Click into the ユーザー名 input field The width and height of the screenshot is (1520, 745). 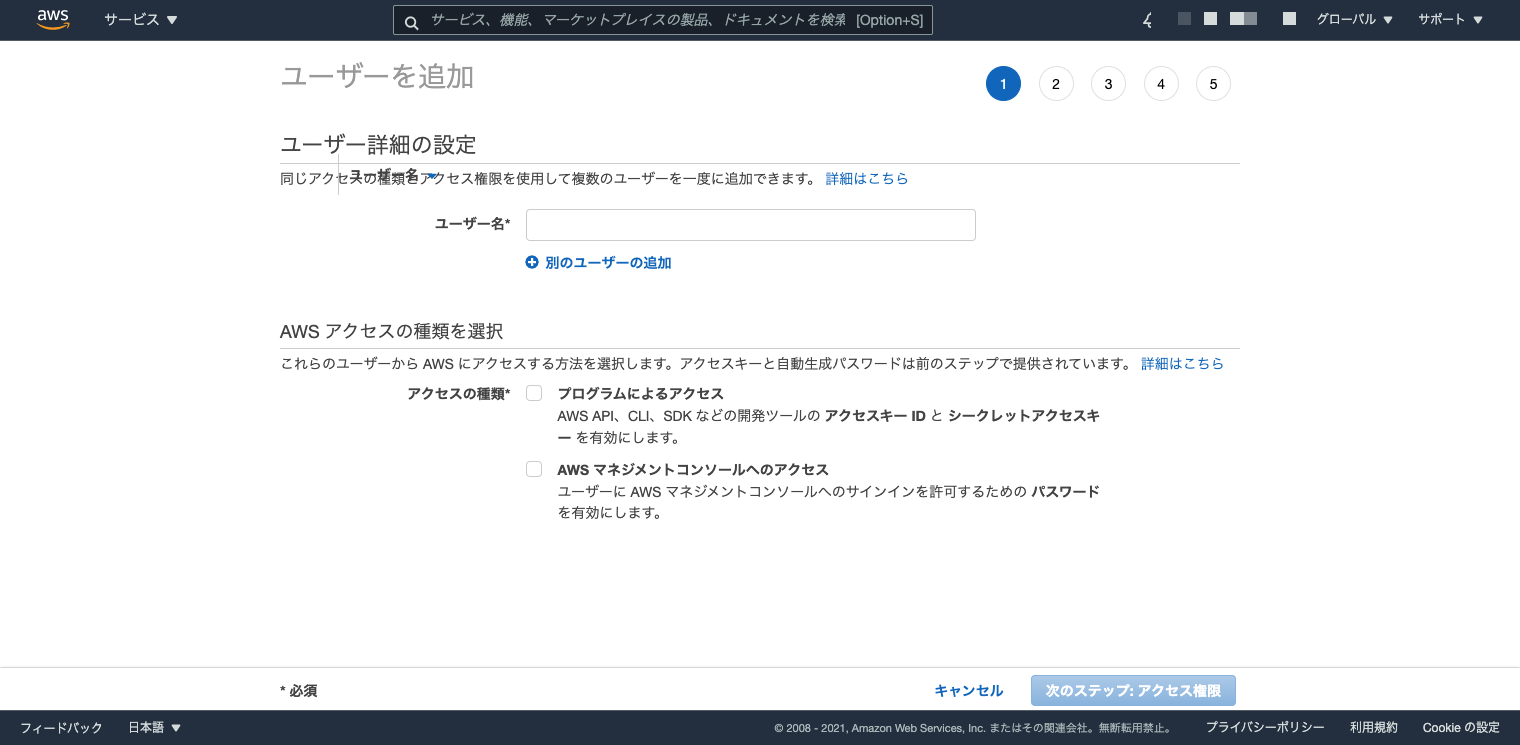(751, 225)
